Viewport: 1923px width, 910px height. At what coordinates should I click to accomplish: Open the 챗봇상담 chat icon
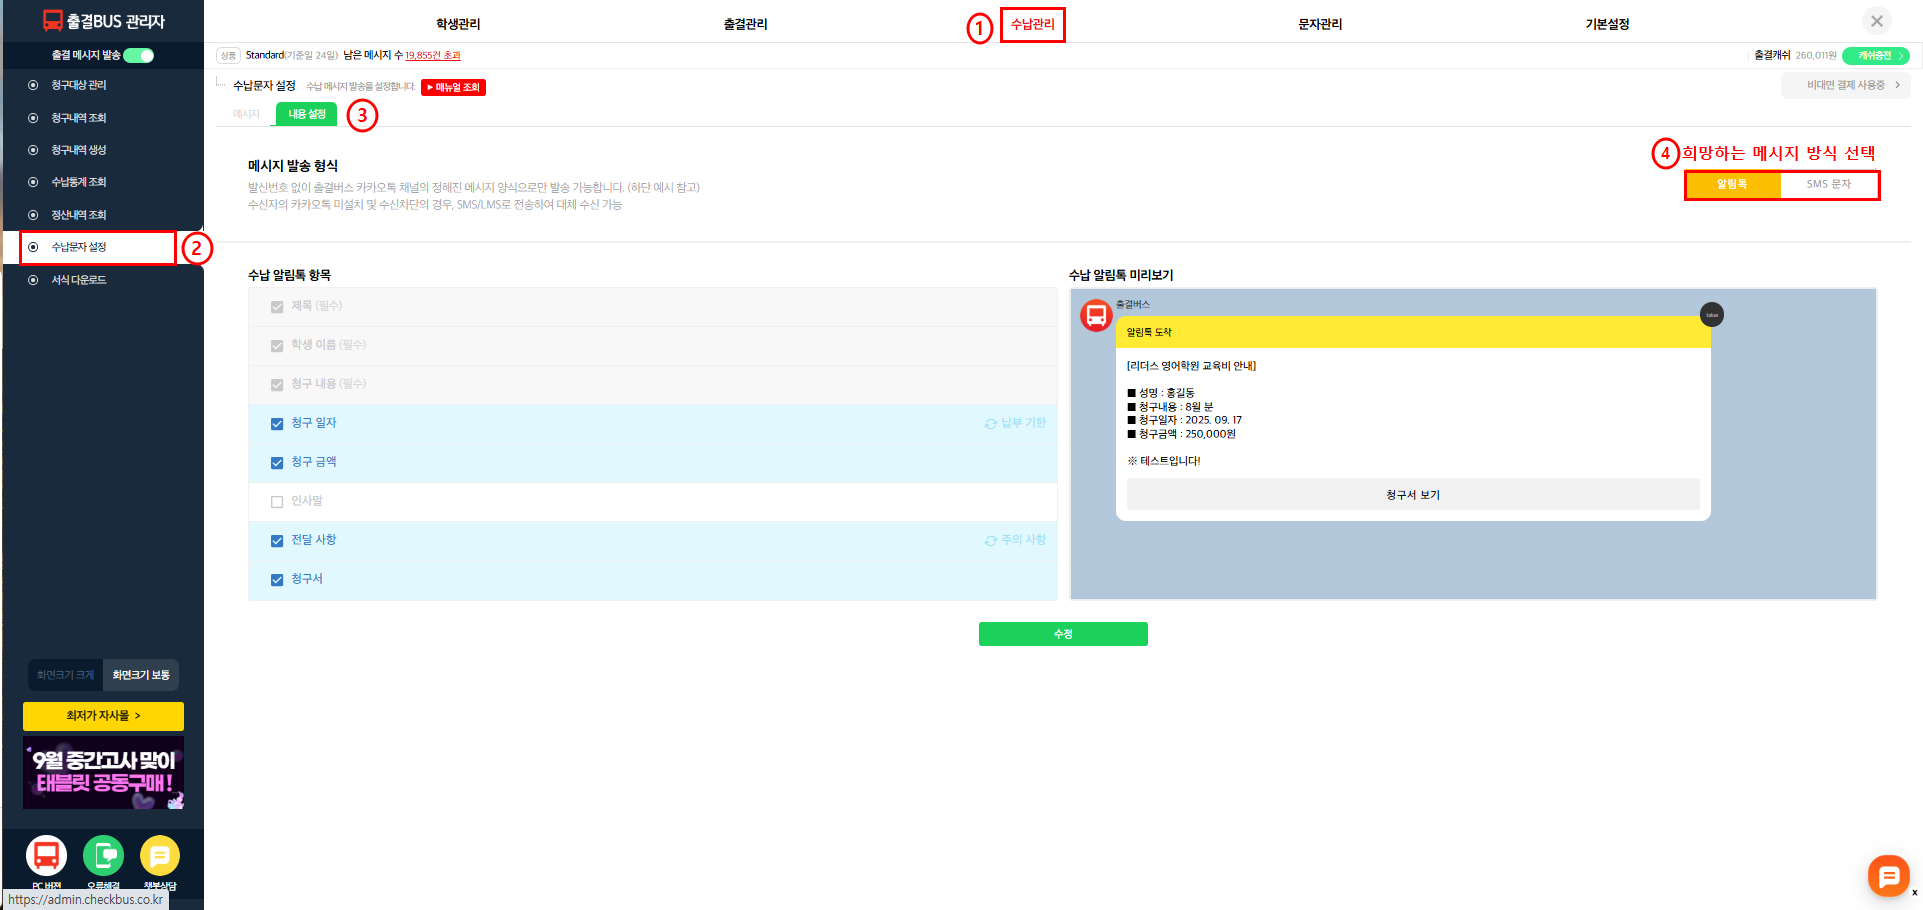point(160,856)
